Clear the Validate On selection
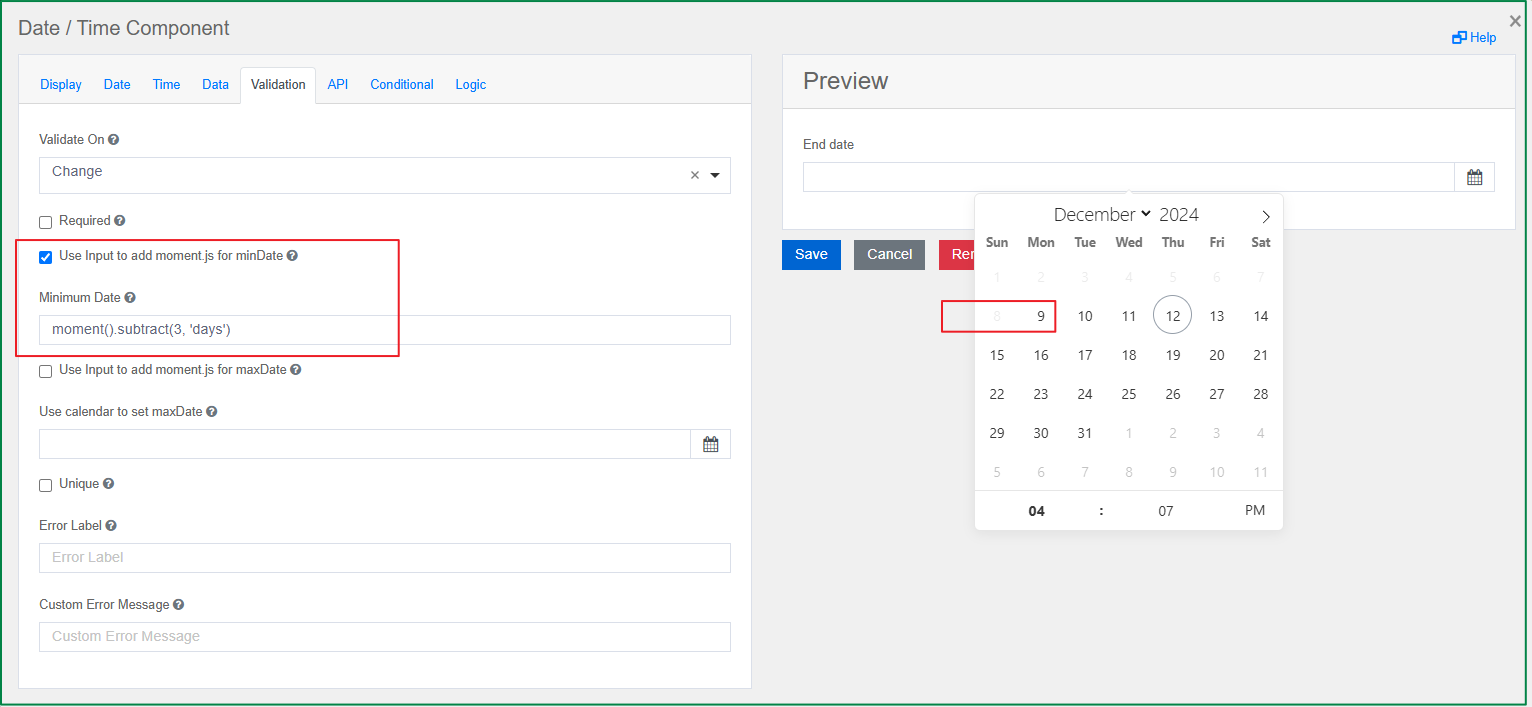Screen dimensions: 1532x707 coord(695,175)
